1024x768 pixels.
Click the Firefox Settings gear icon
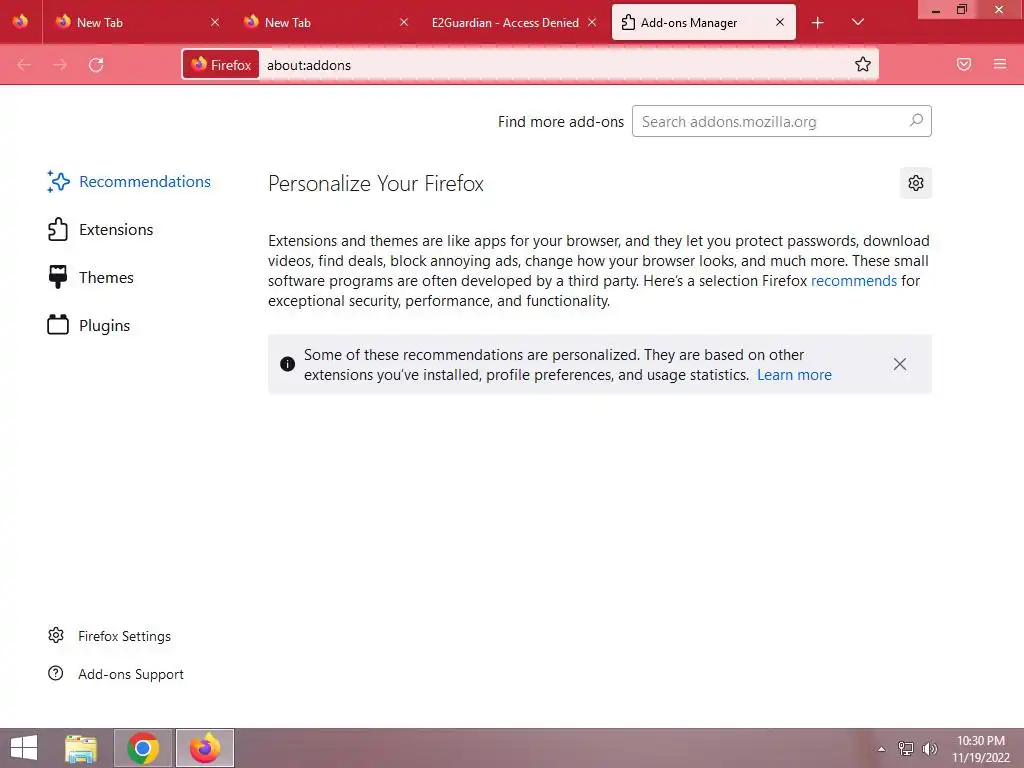[56, 635]
